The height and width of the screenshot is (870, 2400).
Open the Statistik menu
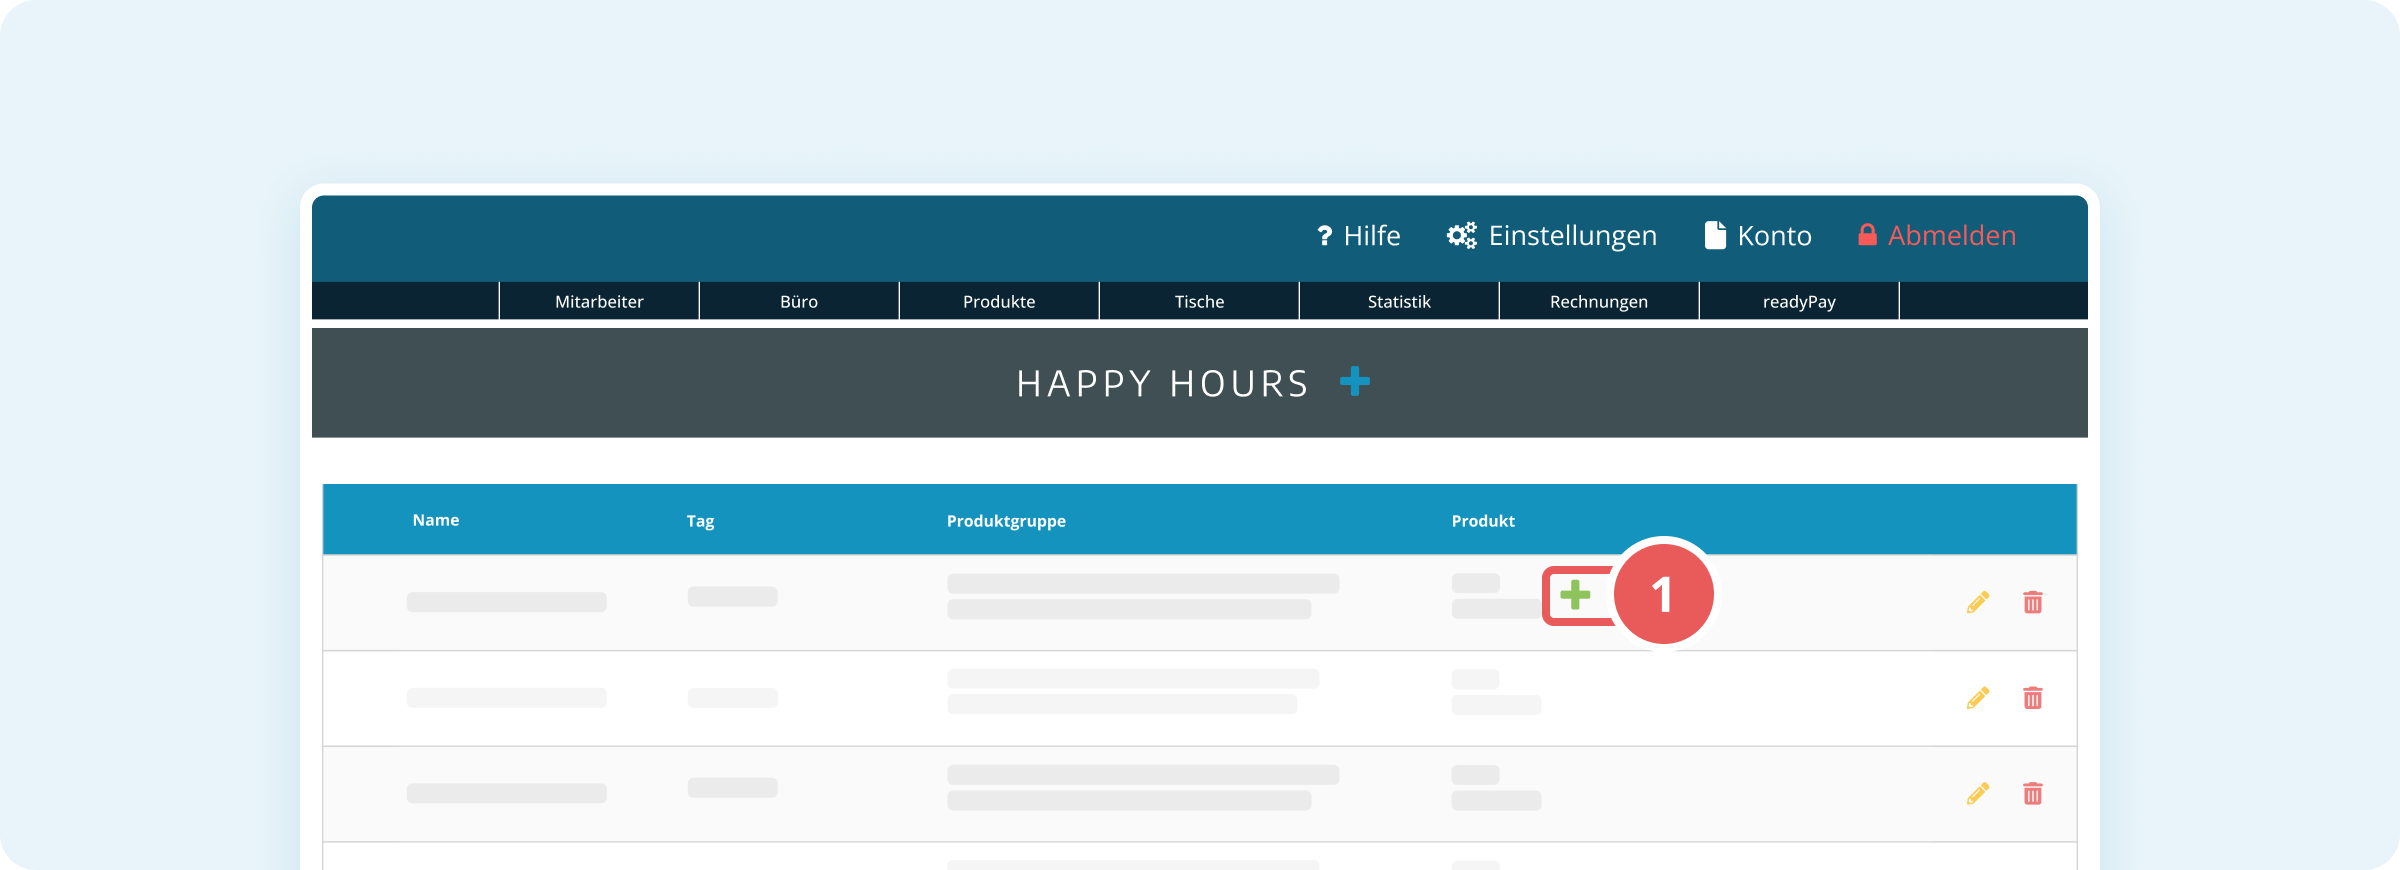1399,301
